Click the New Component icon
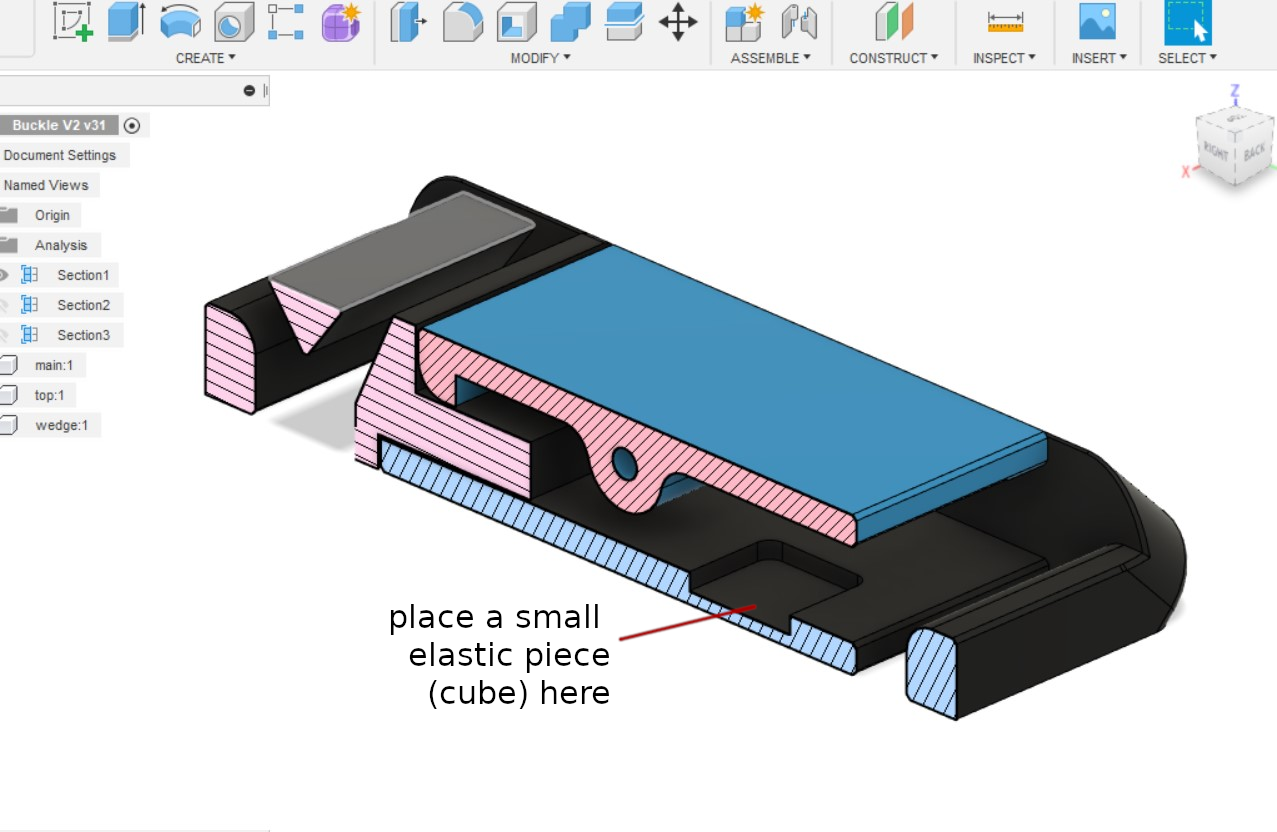This screenshot has height=832, width=1277. click(x=744, y=22)
